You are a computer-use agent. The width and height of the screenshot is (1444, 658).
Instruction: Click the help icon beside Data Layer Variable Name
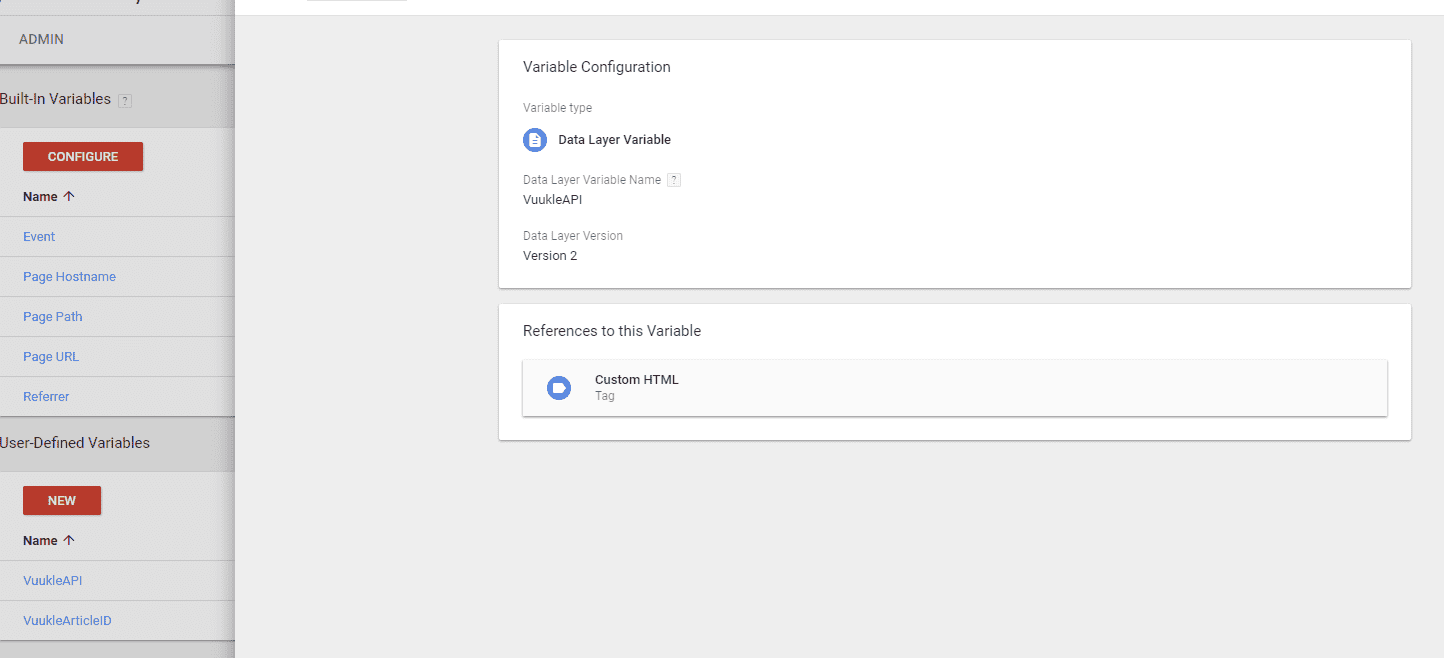[674, 180]
